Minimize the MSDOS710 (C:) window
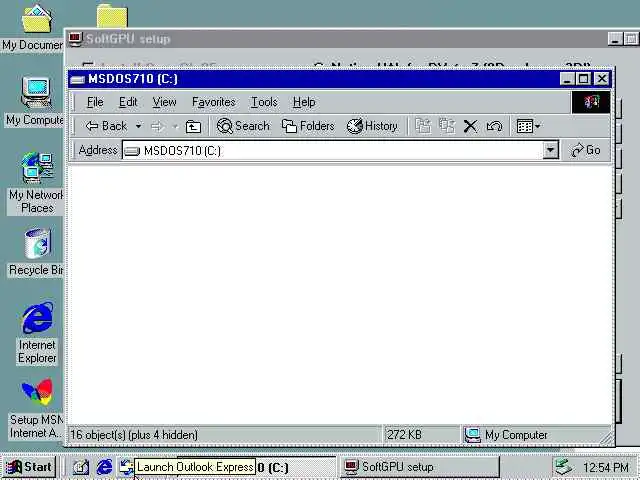The width and height of the screenshot is (640, 480). pos(567,79)
